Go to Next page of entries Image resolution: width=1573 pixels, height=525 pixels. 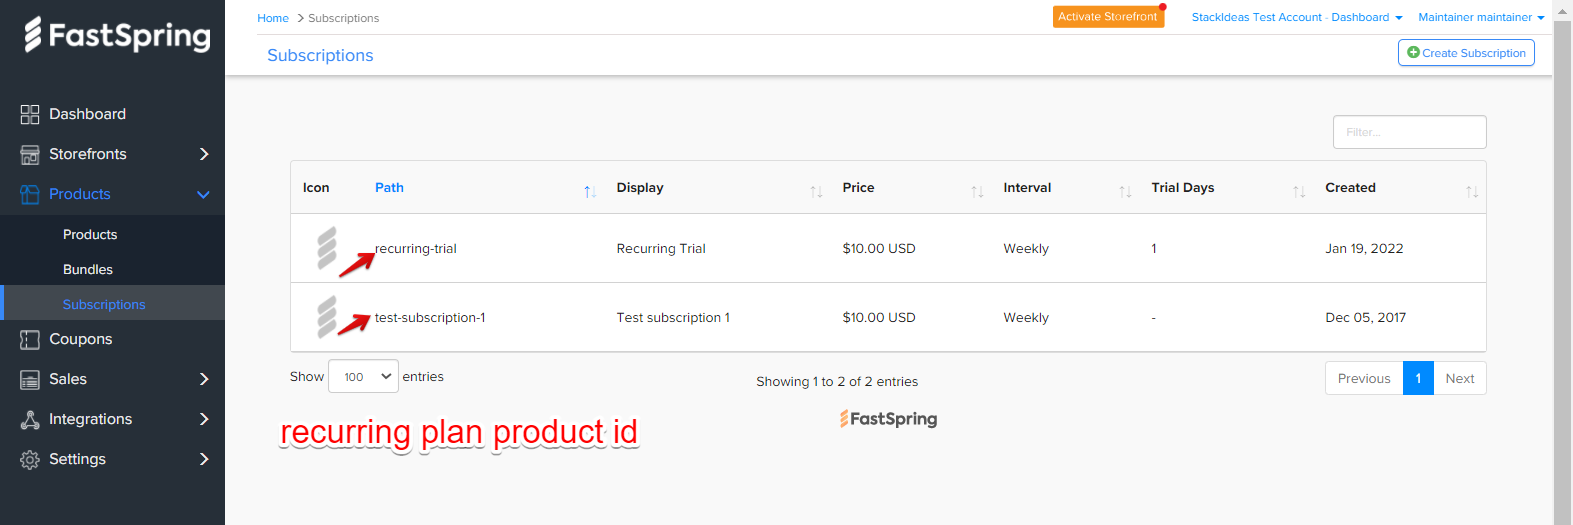coord(1460,378)
